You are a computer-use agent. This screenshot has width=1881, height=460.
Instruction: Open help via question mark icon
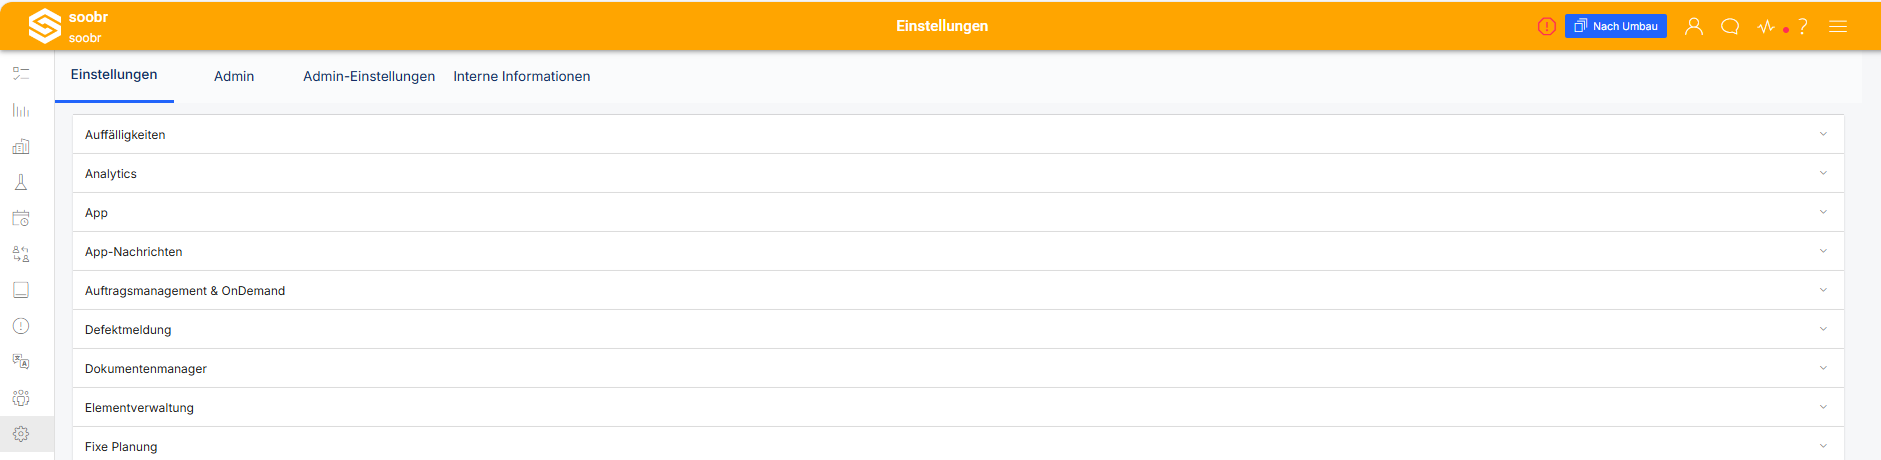point(1803,26)
